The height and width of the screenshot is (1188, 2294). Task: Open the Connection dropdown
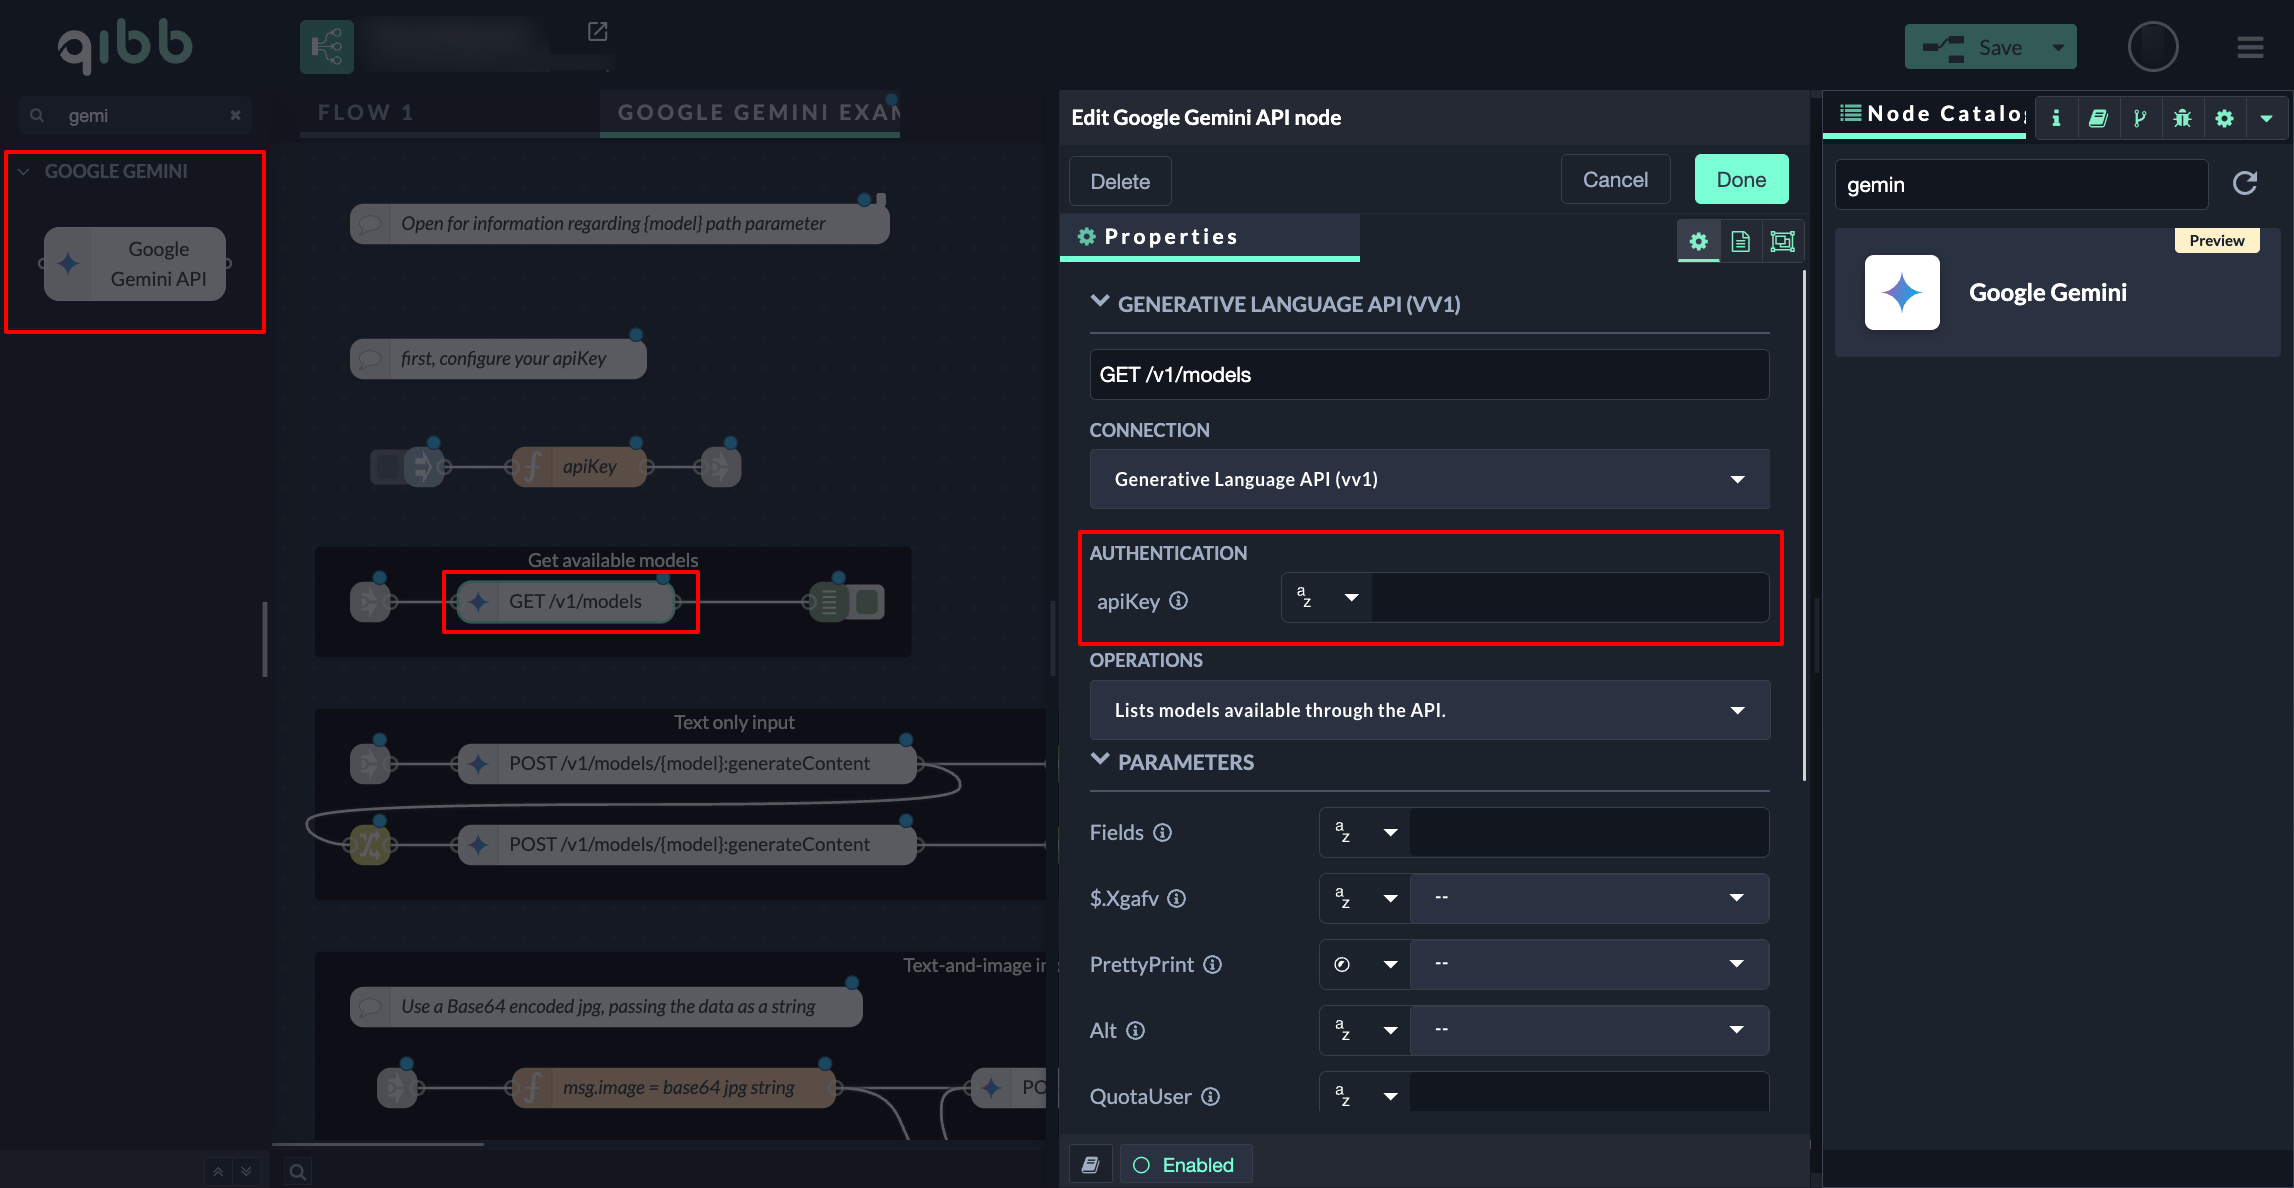[x=1429, y=479]
